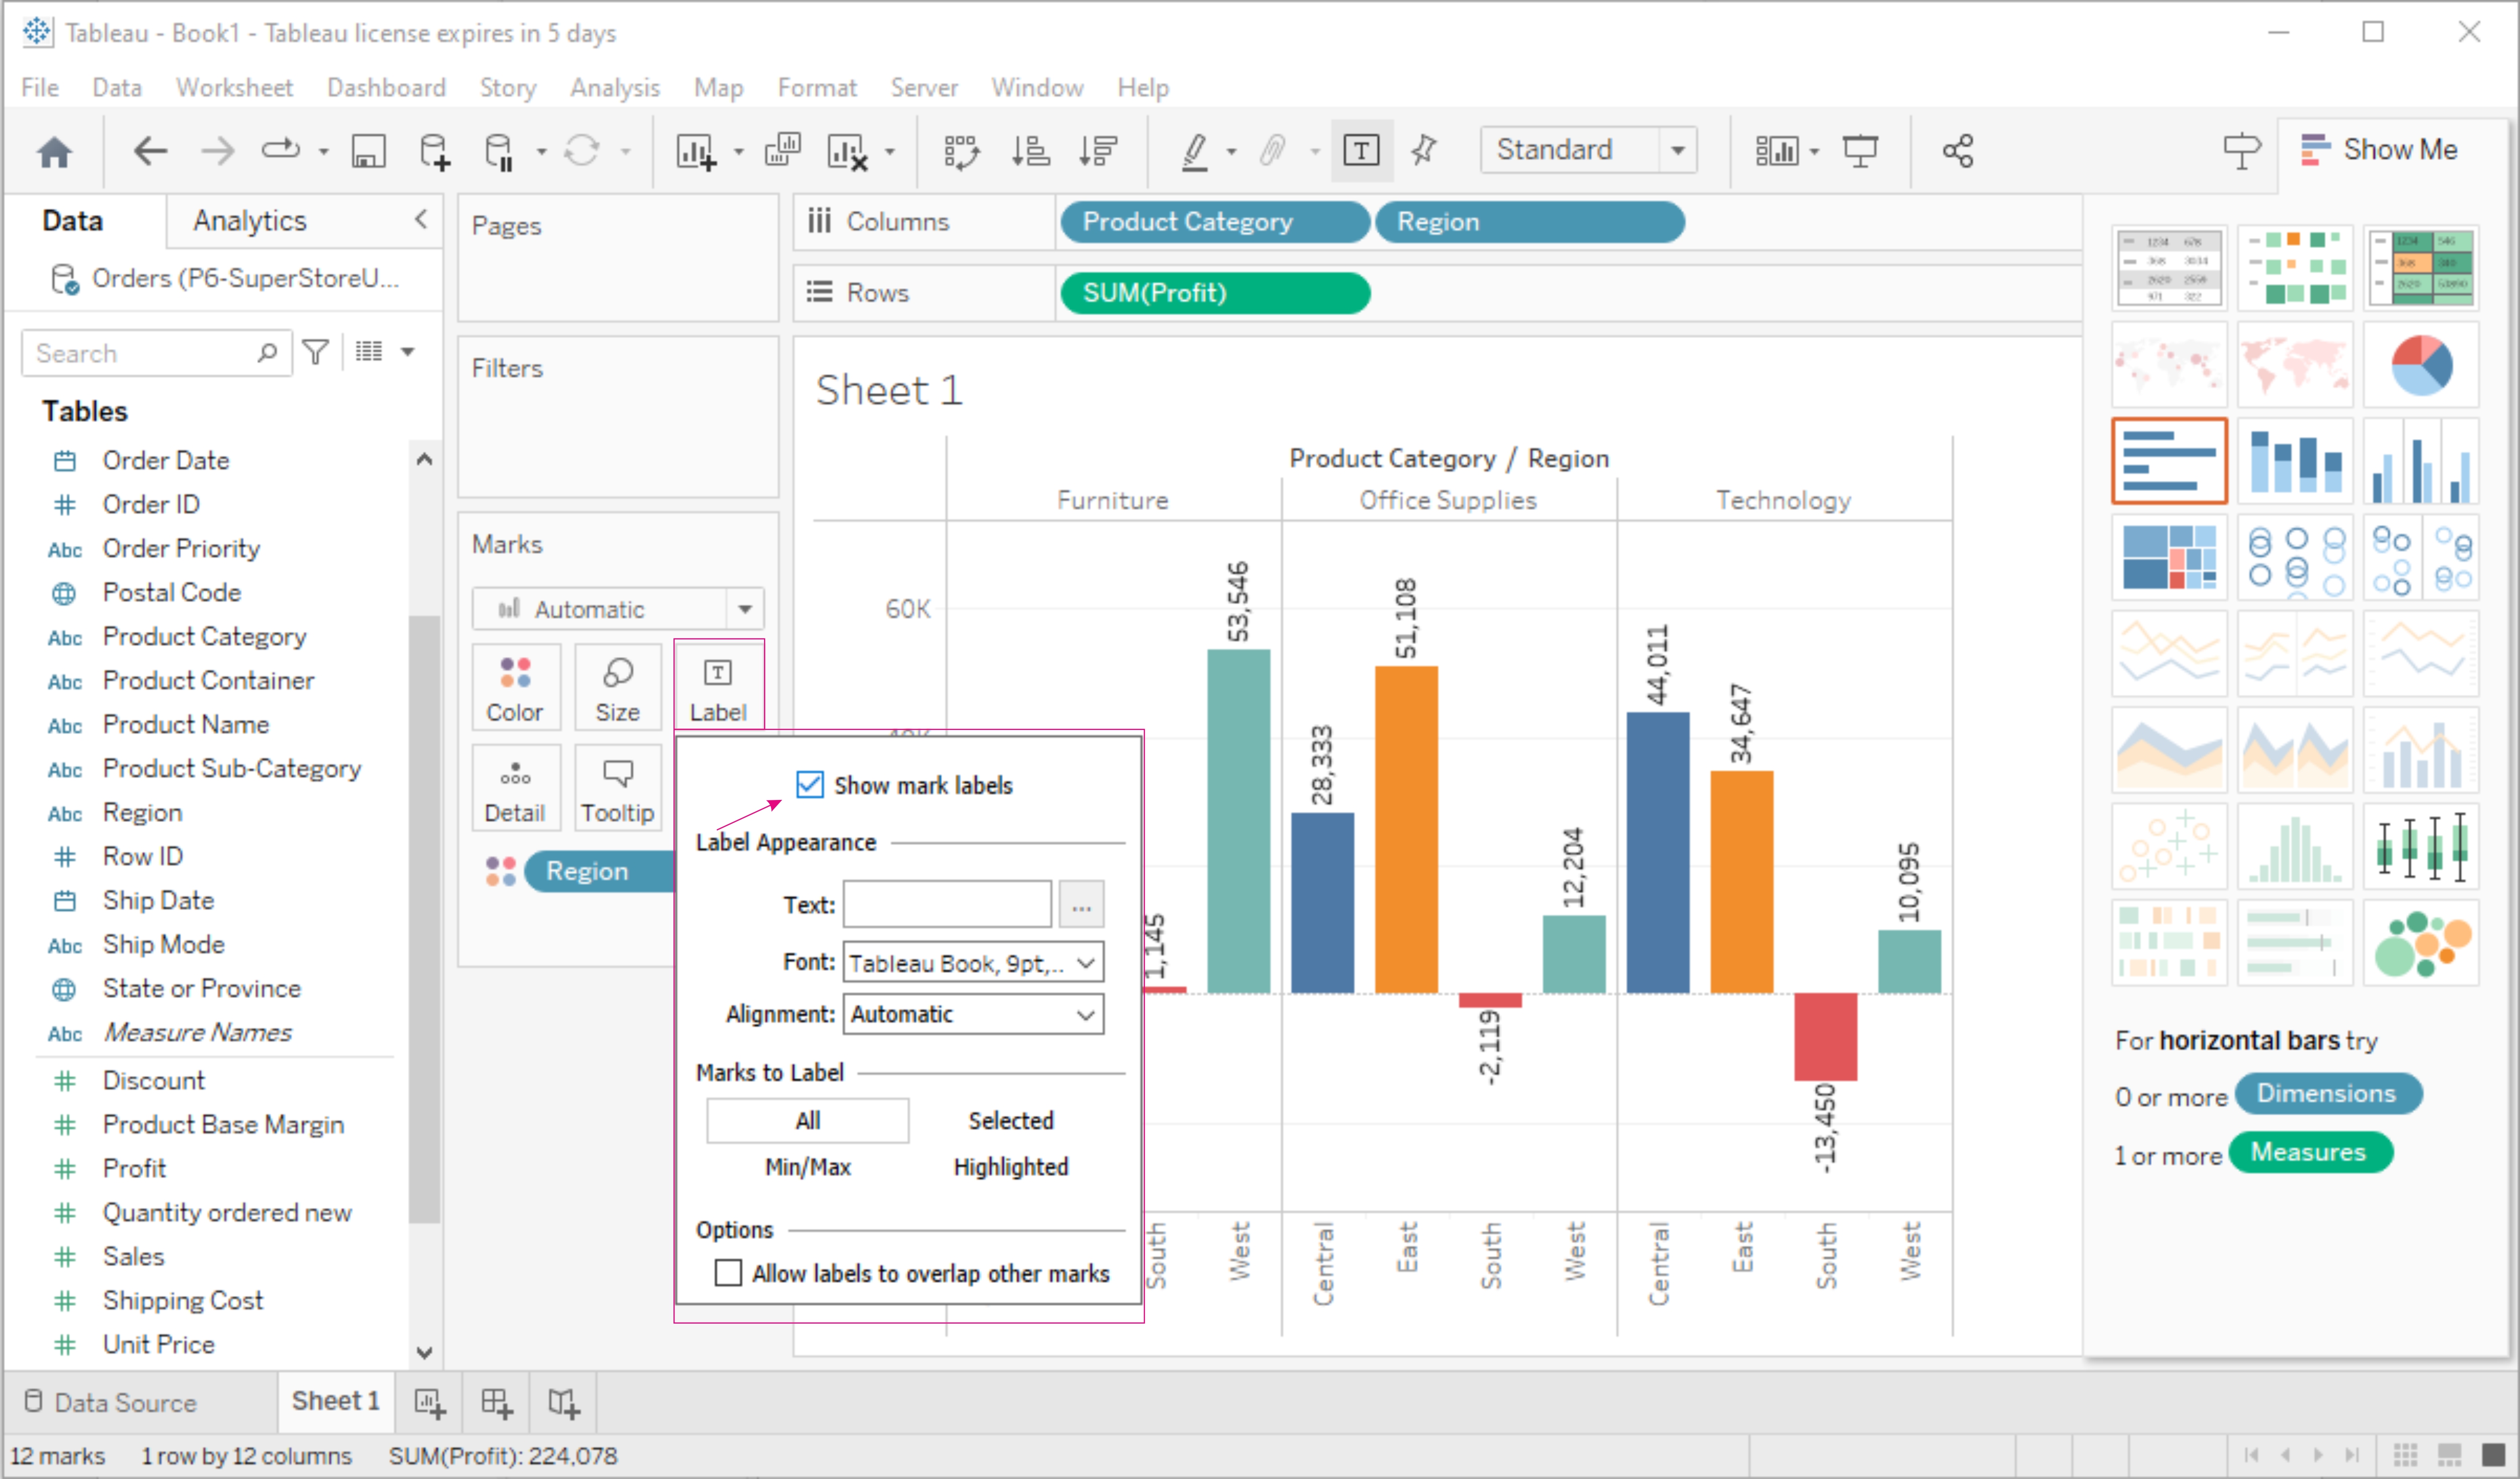The height and width of the screenshot is (1479, 2520).
Task: Expand the New Worksheet dropdown arrow
Action: pyautogui.click(x=738, y=152)
